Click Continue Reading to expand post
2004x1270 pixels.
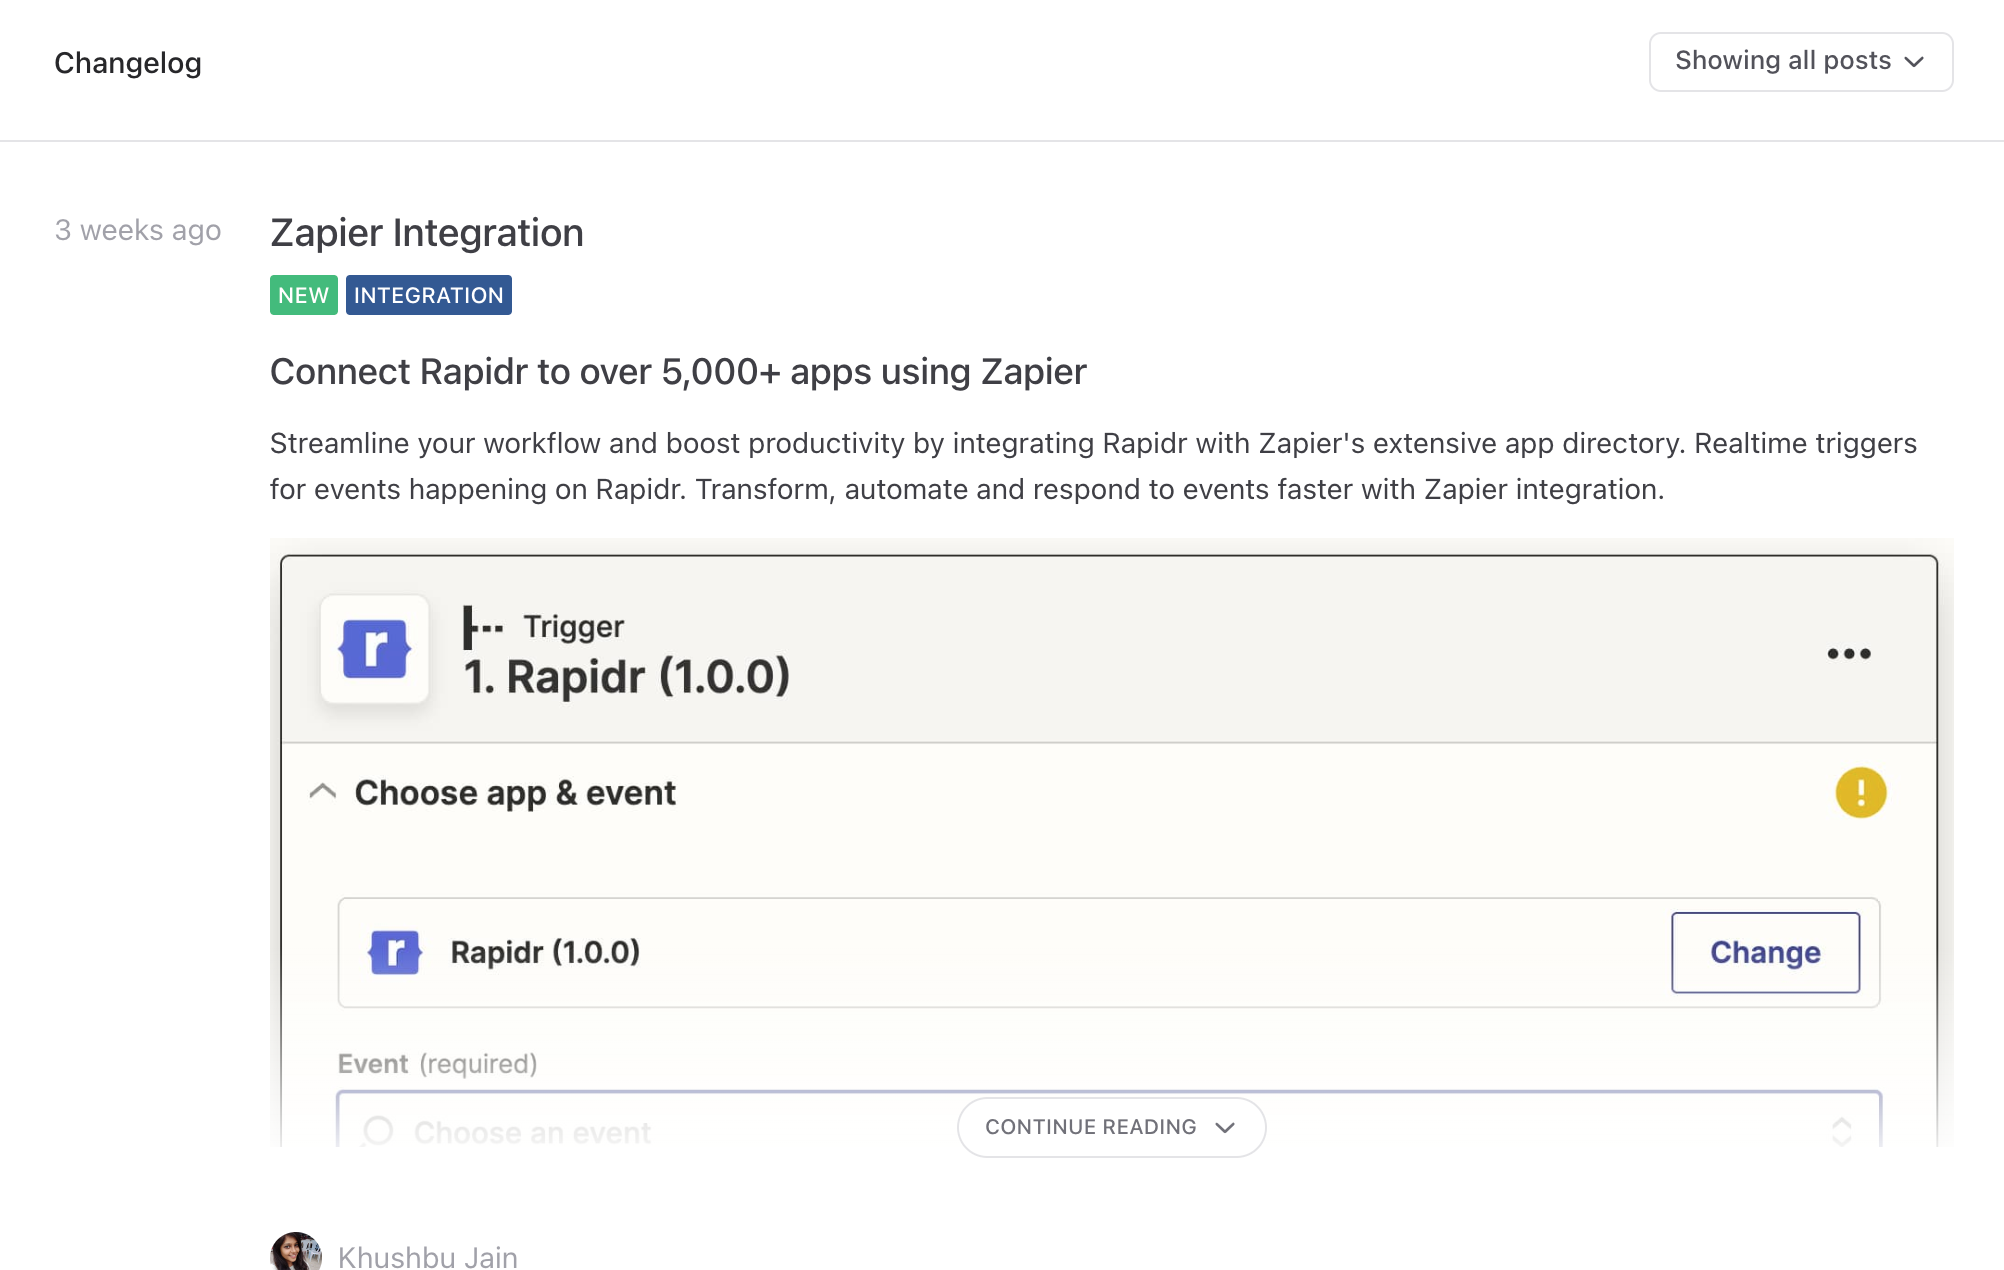(1111, 1127)
